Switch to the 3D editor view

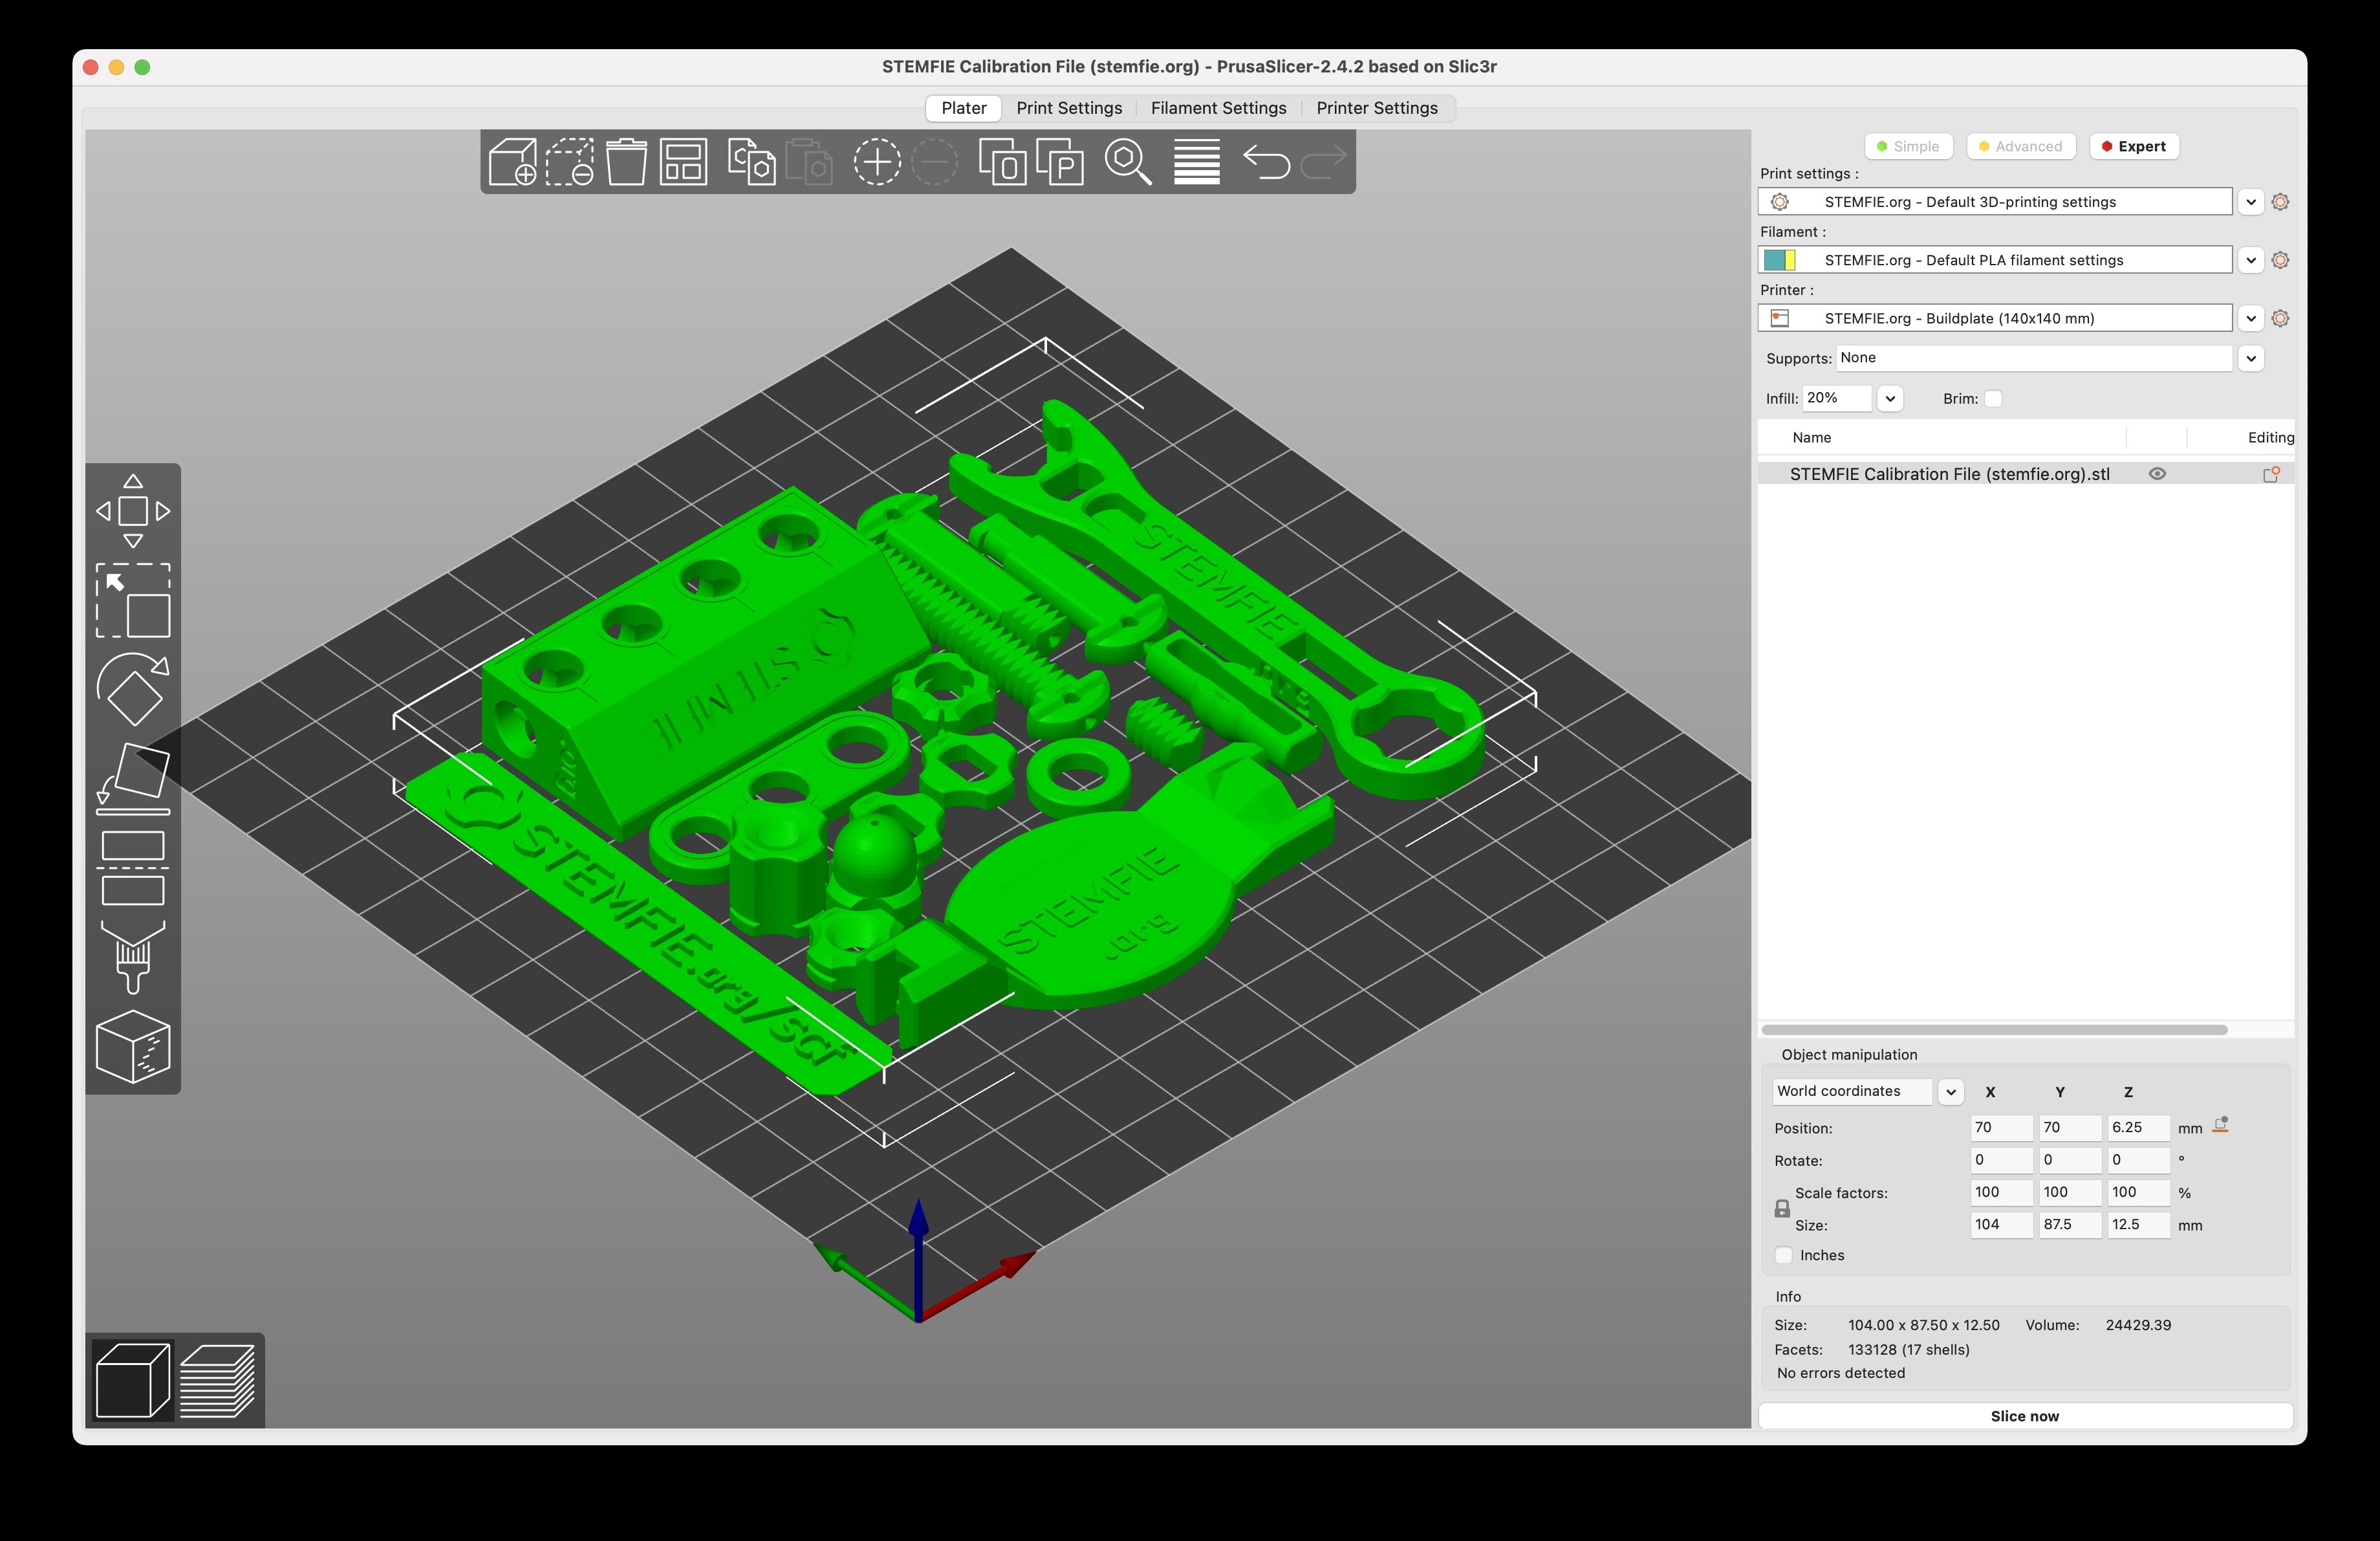(133, 1381)
